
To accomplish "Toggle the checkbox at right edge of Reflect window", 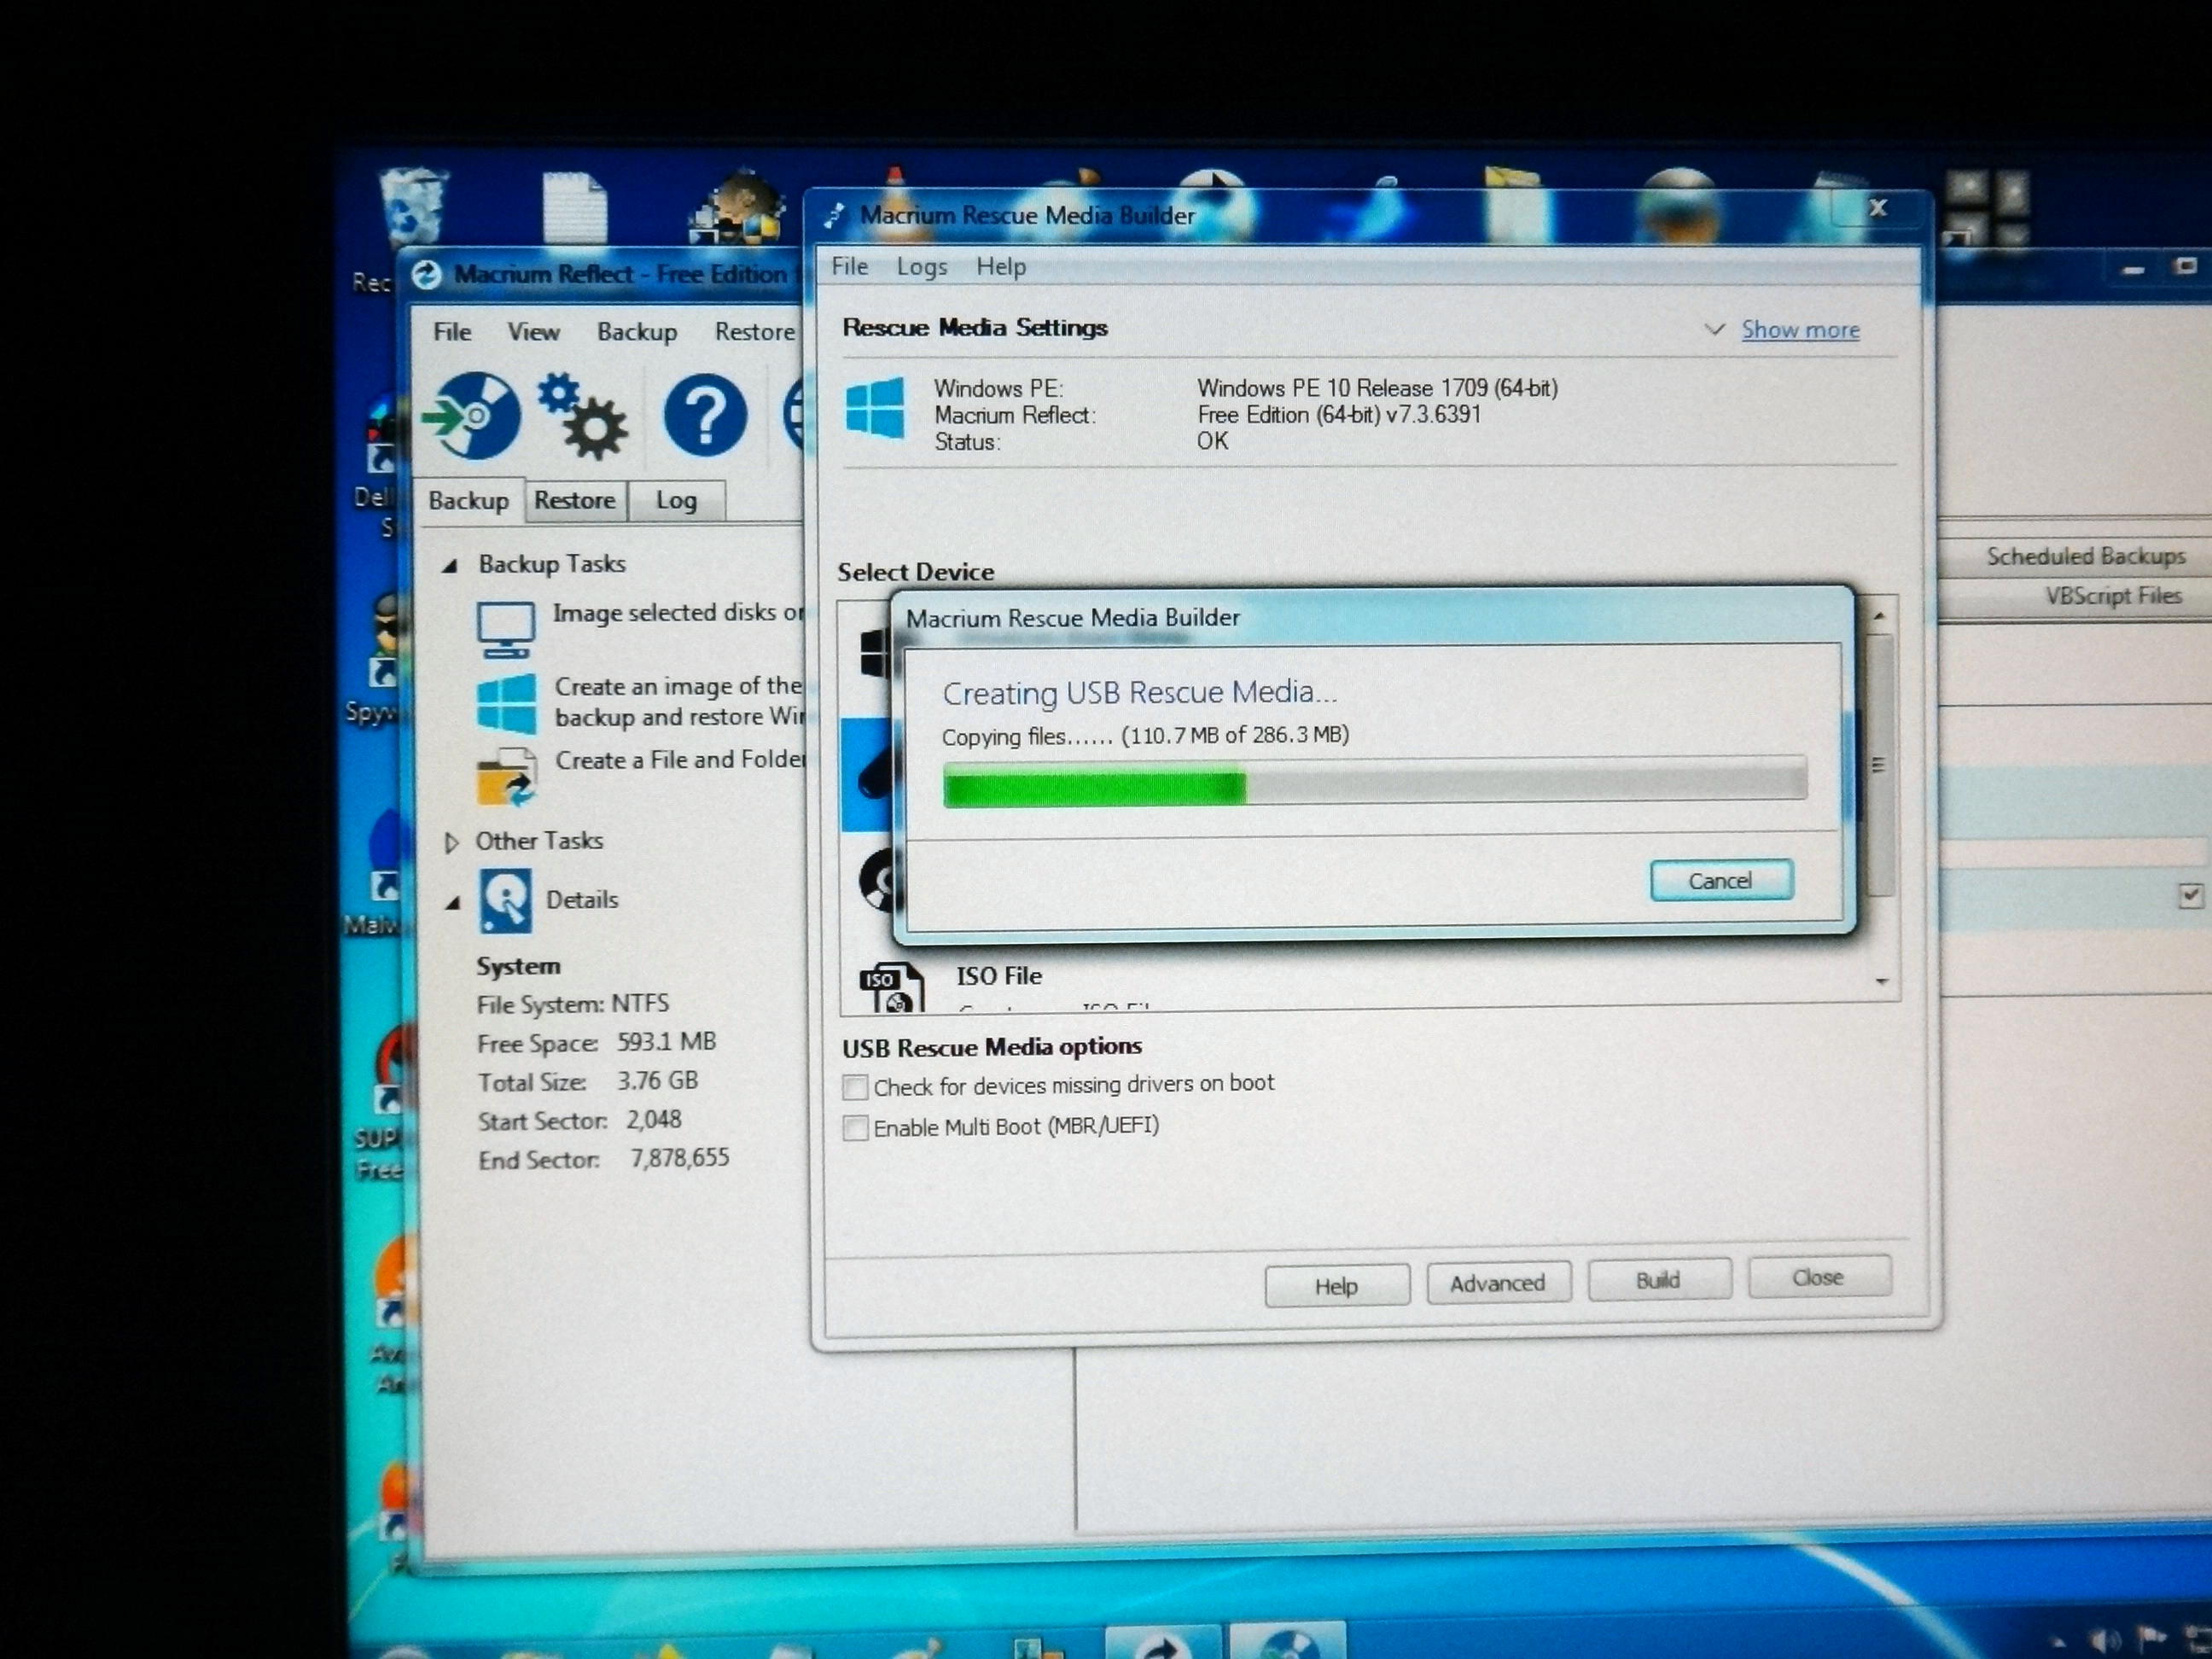I will pyautogui.click(x=2189, y=896).
